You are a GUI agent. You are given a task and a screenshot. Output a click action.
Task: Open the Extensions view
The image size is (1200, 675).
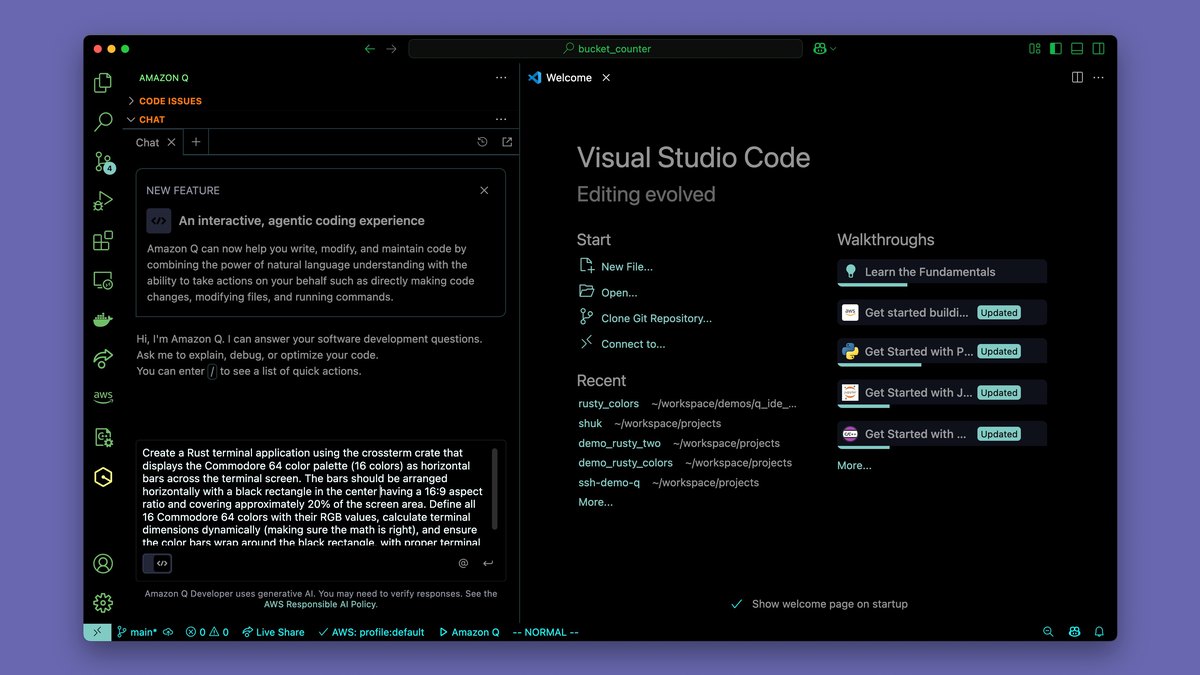103,241
